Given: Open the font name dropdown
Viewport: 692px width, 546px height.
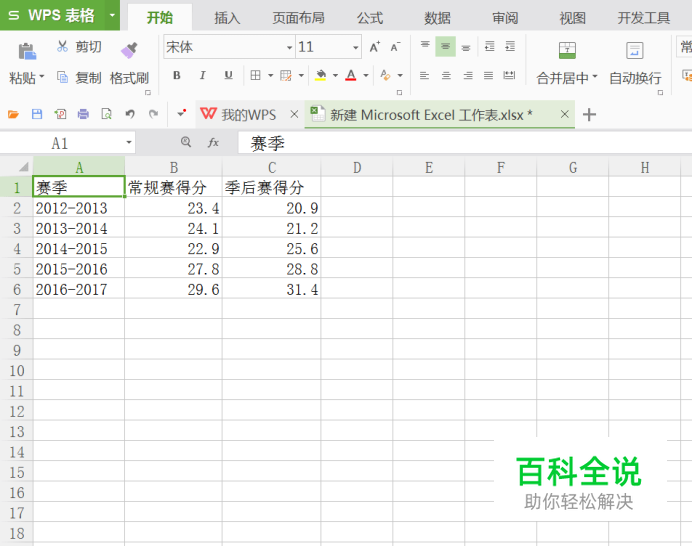Looking at the screenshot, I should pyautogui.click(x=290, y=47).
